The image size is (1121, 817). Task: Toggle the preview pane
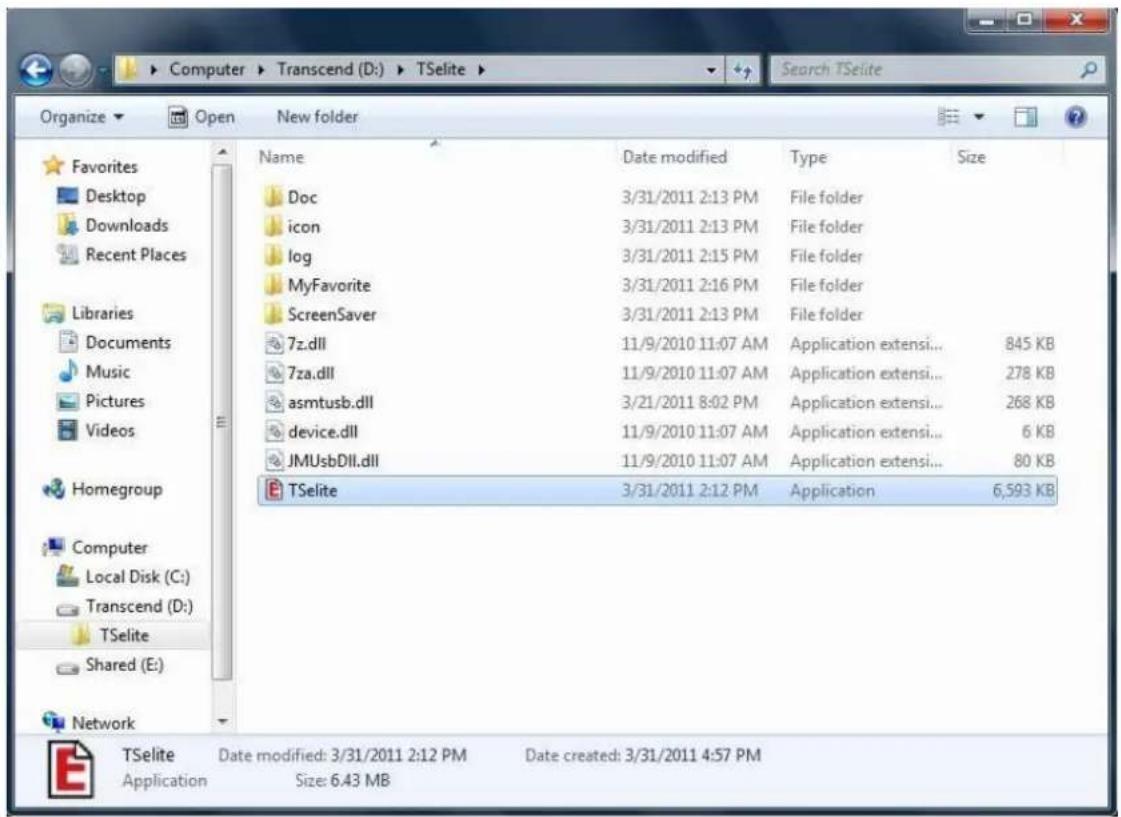tap(1026, 117)
